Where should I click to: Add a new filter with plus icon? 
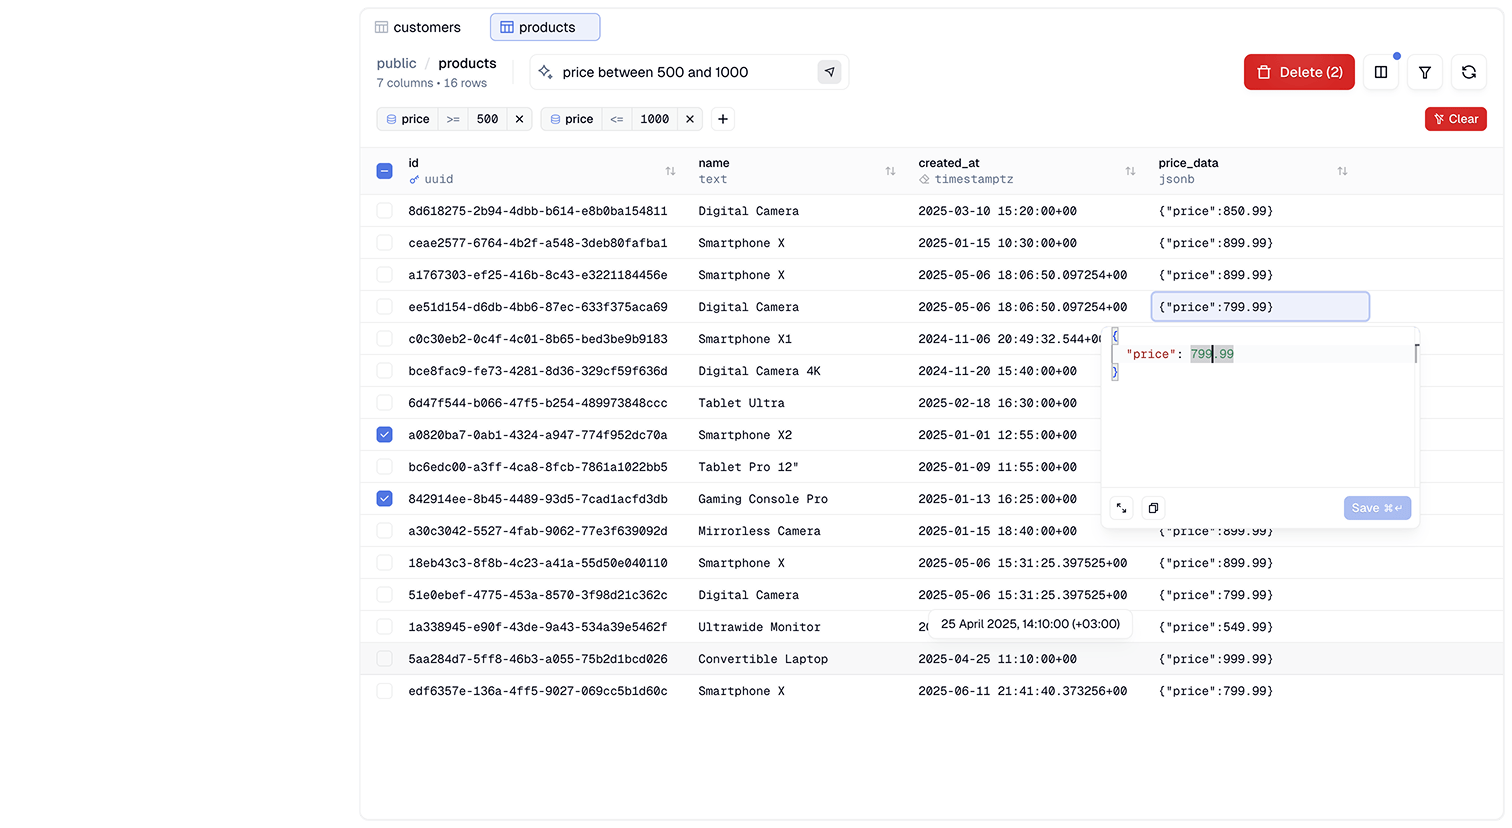pyautogui.click(x=723, y=119)
